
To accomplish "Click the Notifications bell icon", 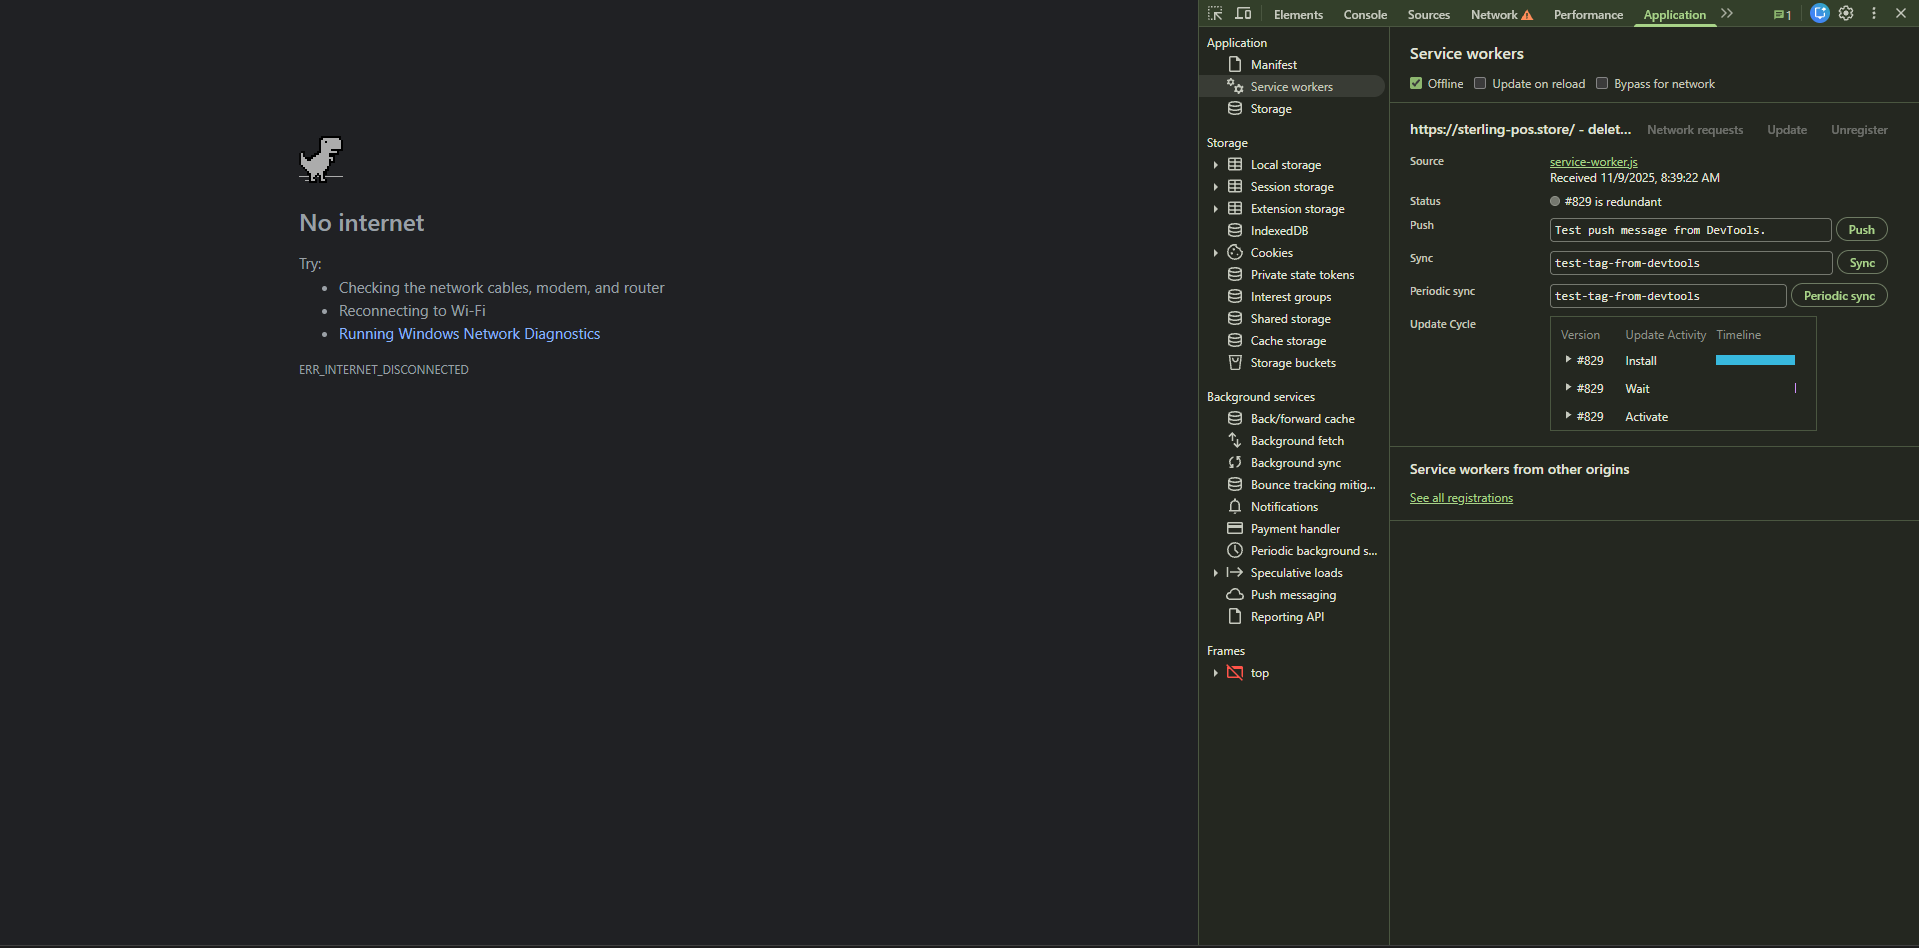I will (1235, 507).
